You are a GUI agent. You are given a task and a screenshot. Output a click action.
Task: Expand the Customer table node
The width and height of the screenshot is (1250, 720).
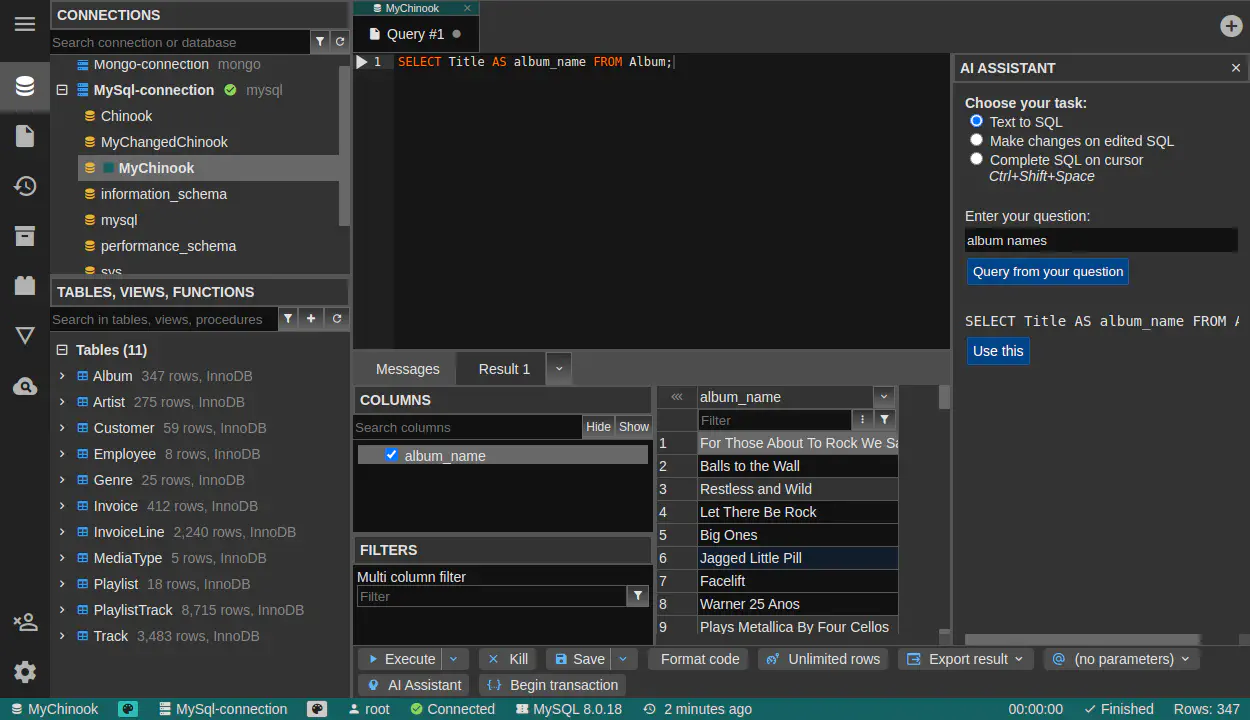[x=62, y=428]
